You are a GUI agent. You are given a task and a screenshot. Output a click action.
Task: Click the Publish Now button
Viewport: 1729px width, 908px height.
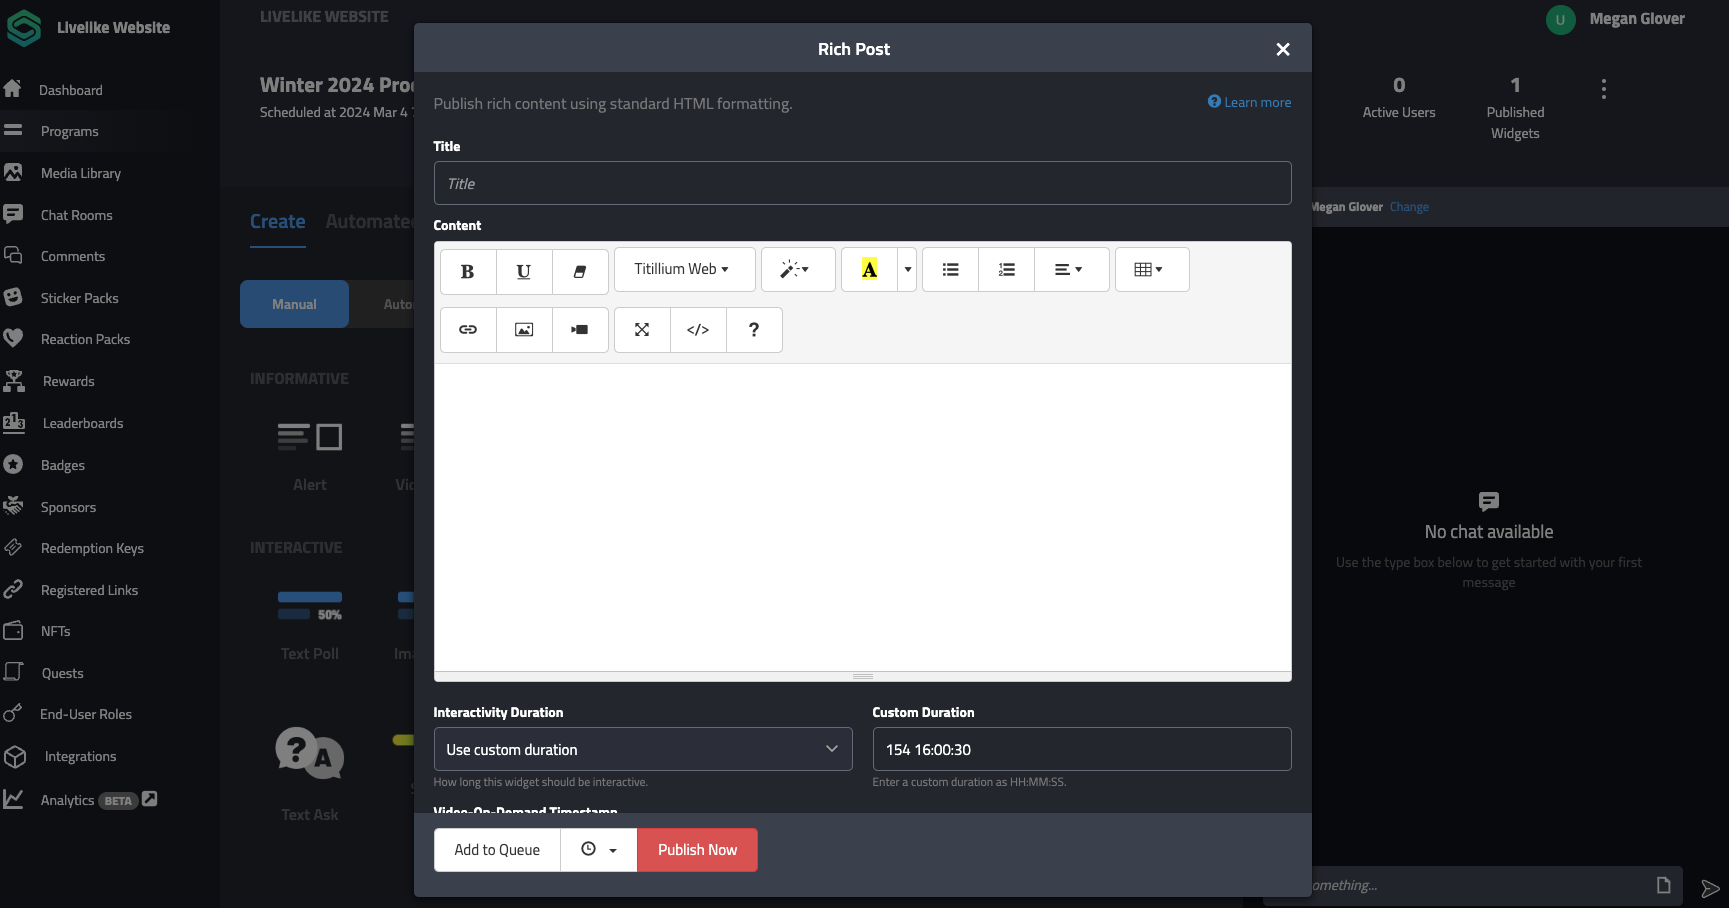coord(697,850)
